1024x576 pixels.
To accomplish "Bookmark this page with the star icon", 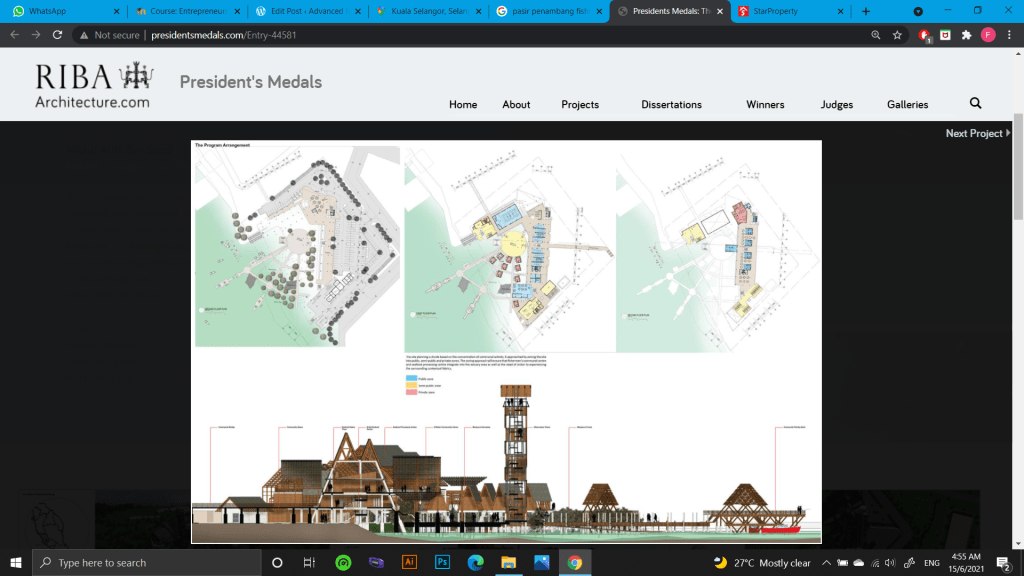I will pyautogui.click(x=898, y=34).
